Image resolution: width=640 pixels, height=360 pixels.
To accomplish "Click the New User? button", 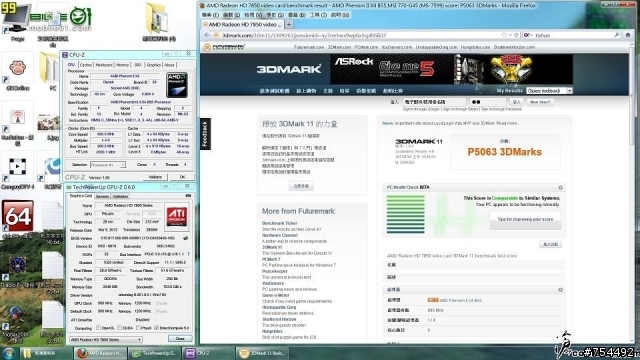I will pyautogui.click(x=540, y=102).
